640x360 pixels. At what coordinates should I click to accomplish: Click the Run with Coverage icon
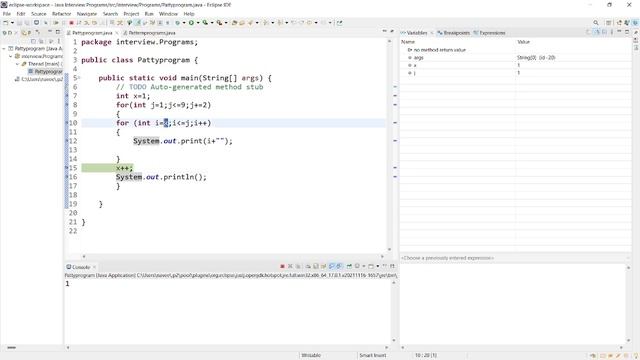[205, 23]
